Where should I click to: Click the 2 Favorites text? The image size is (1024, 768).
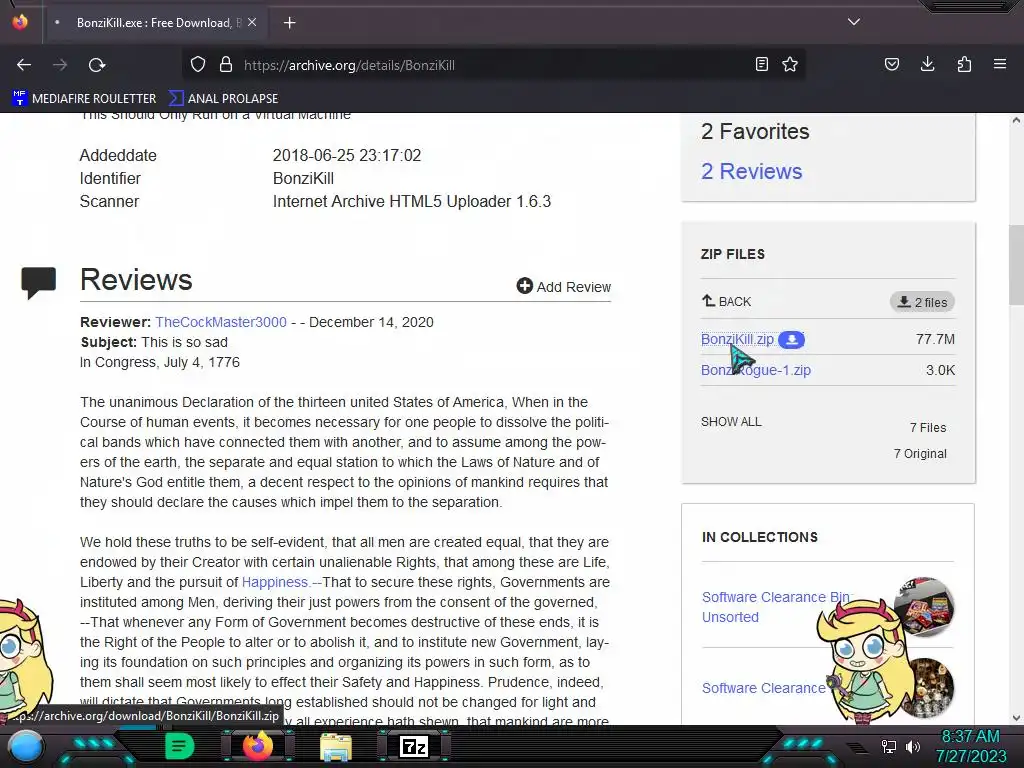pyautogui.click(x=755, y=131)
